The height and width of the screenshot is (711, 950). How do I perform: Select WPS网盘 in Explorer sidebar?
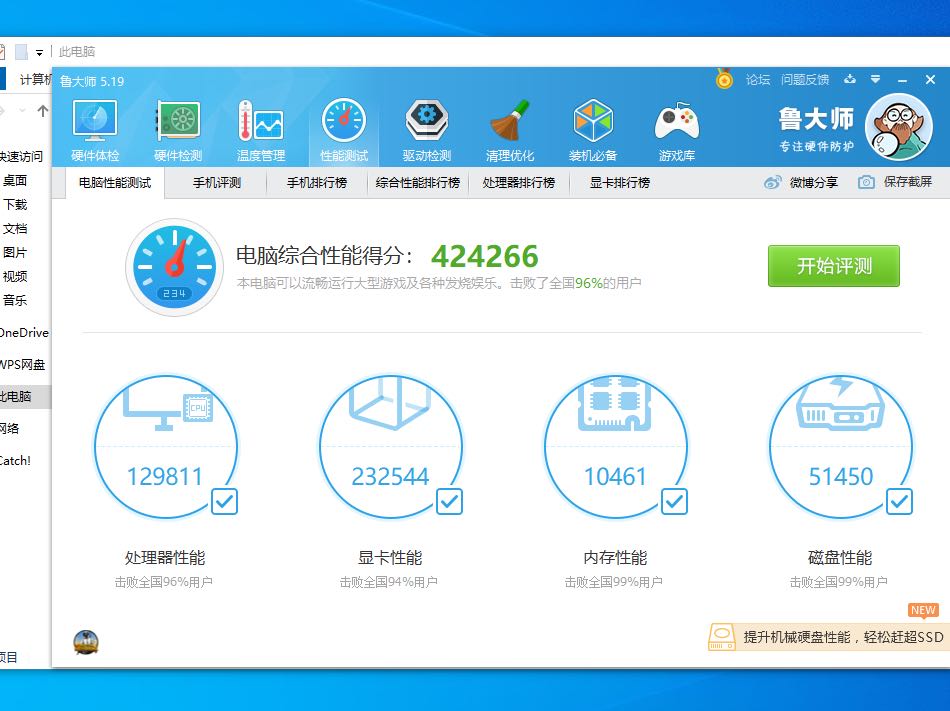[23, 365]
